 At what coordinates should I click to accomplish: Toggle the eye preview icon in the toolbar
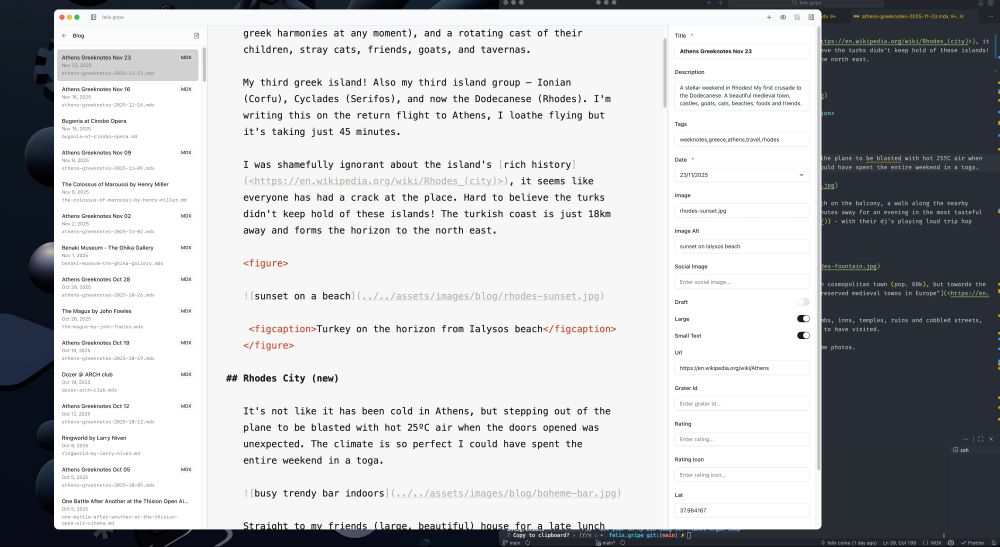click(x=783, y=17)
